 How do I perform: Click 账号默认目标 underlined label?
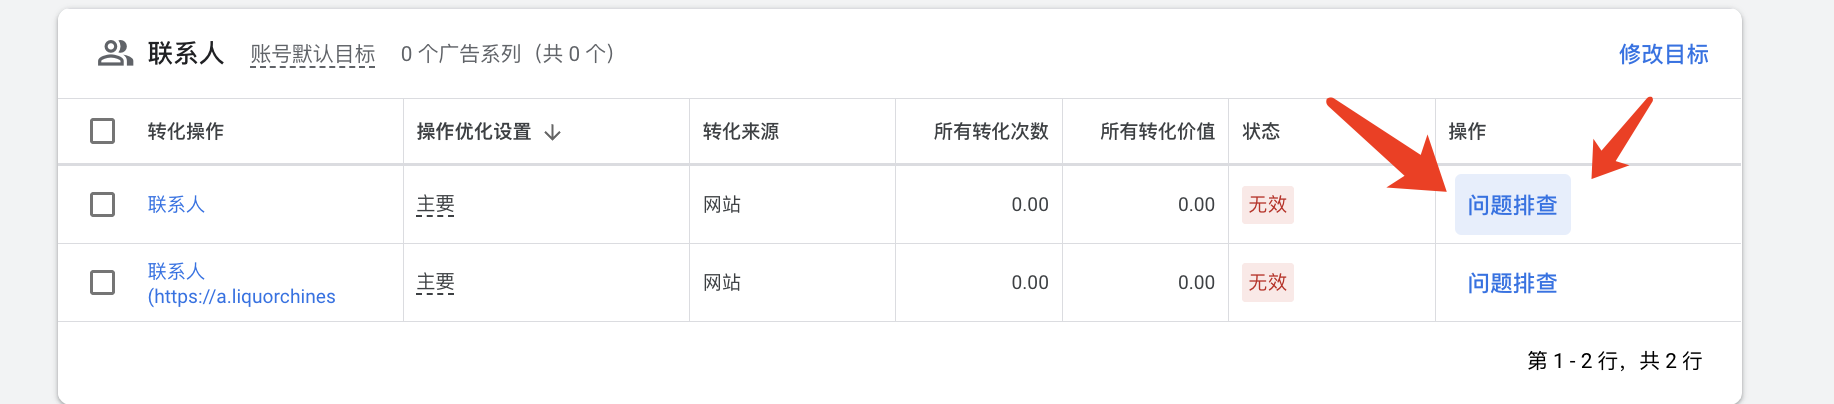coord(312,54)
